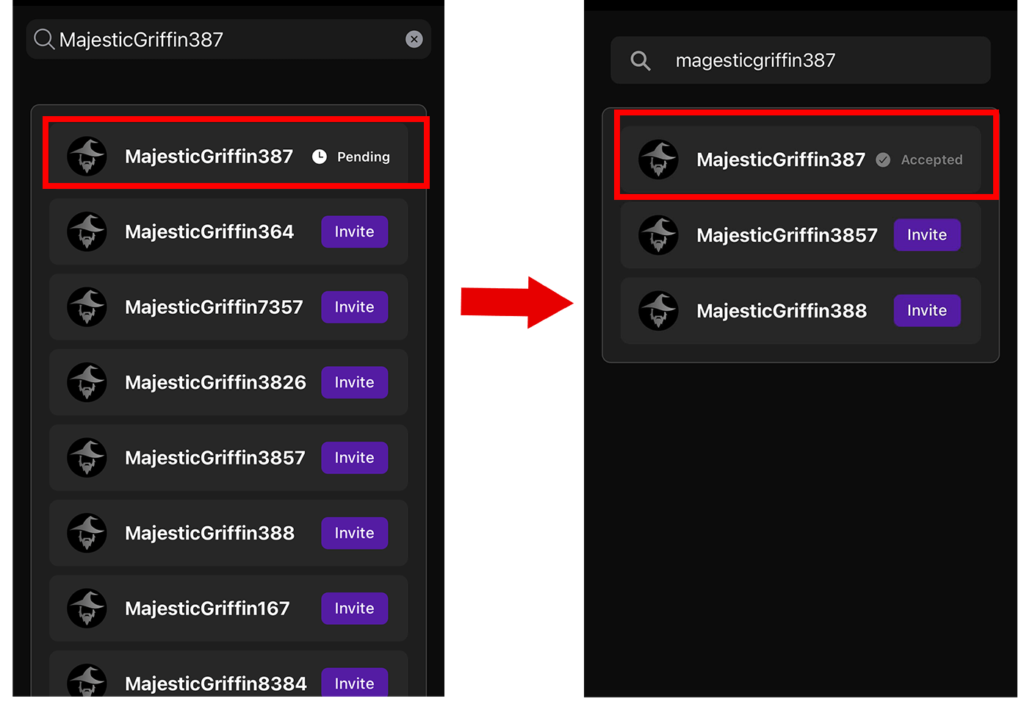The image size is (1024, 710).
Task: Click wizard avatar of MajesticGriffin3826
Action: pos(87,383)
